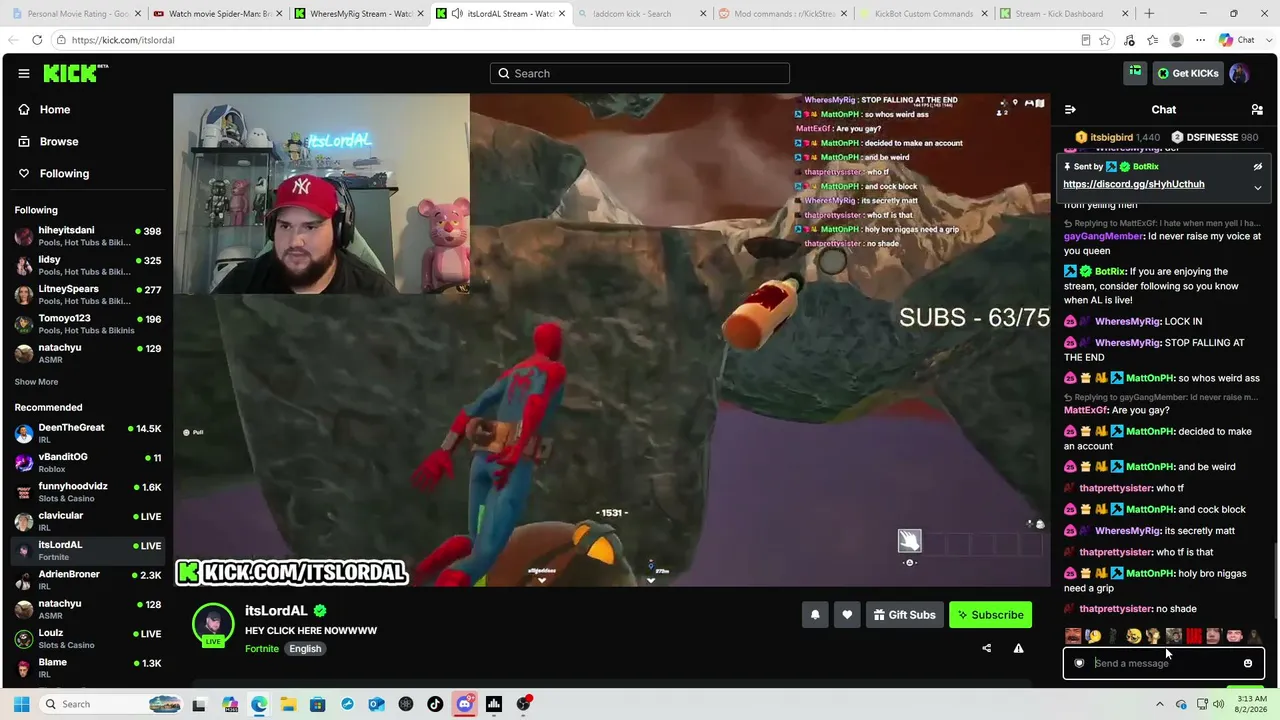
Task: Report the stream with the warning triangle icon
Action: pyautogui.click(x=1018, y=648)
